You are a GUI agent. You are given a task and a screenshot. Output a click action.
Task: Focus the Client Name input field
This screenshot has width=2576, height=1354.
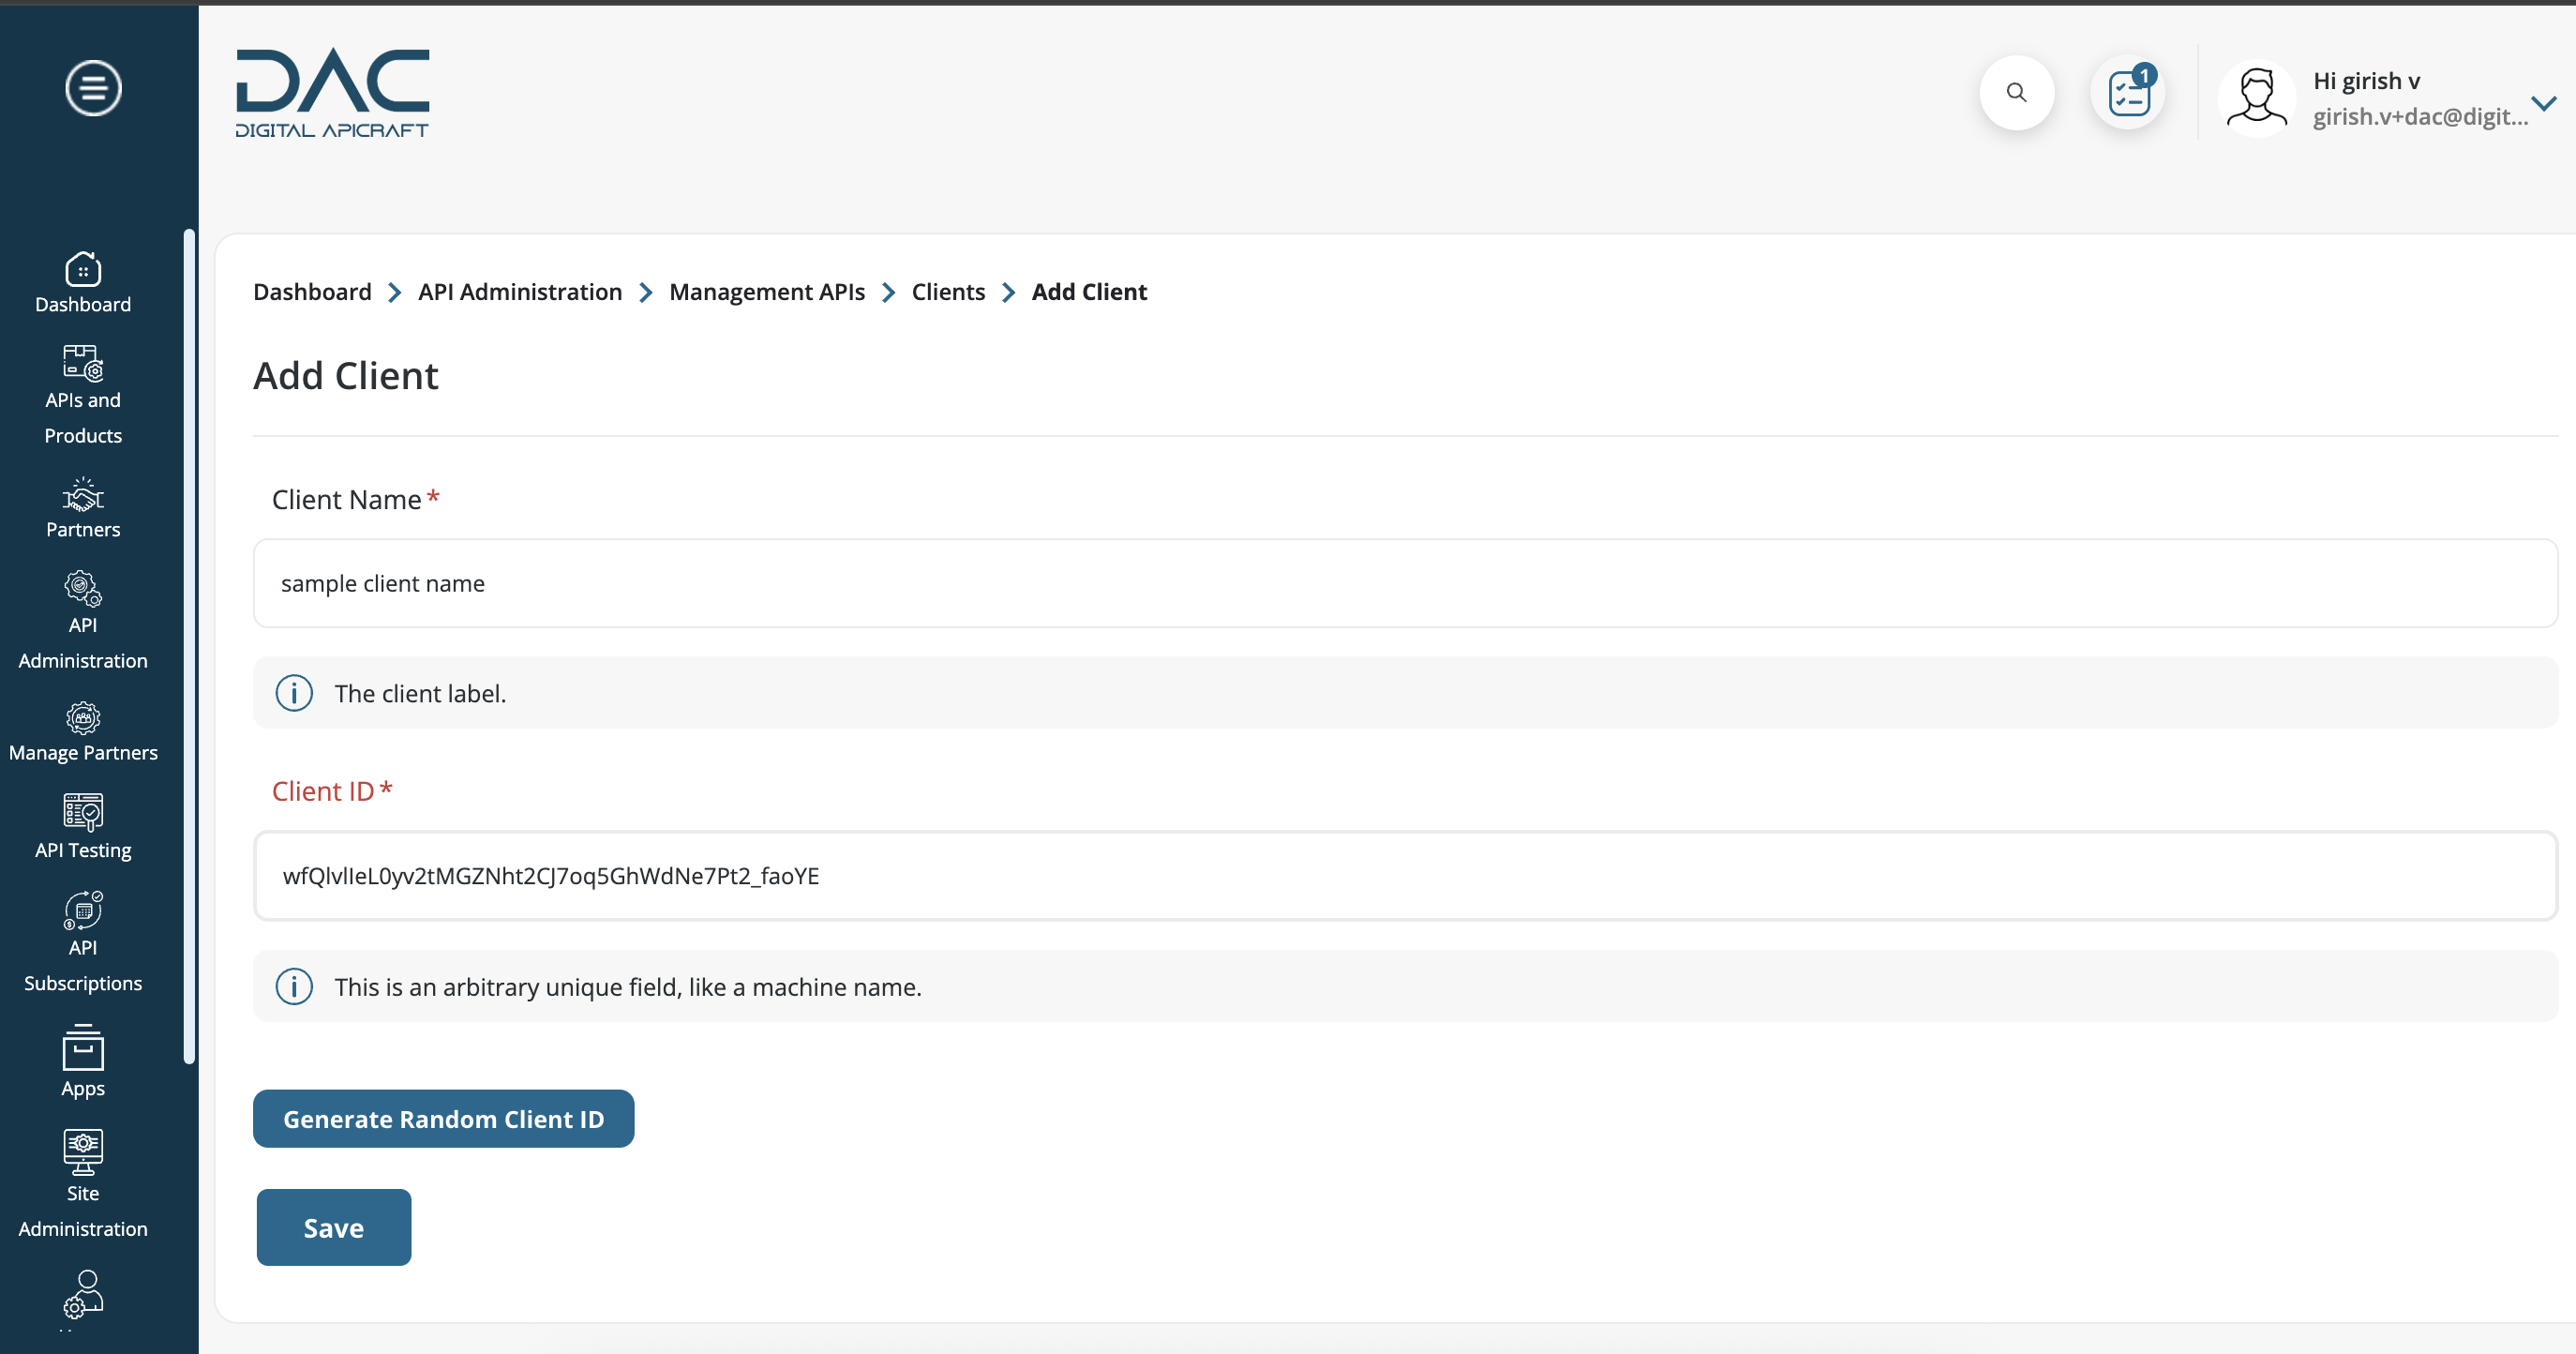point(1405,583)
